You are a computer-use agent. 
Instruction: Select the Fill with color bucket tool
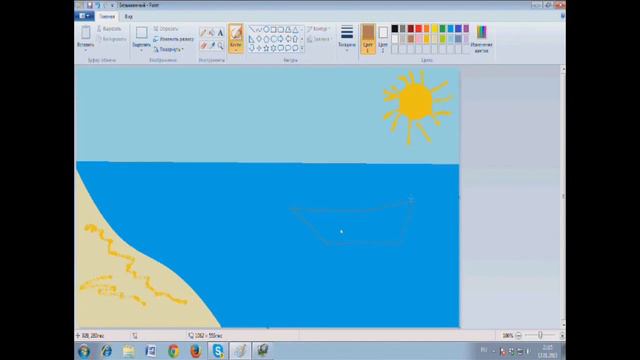click(211, 33)
